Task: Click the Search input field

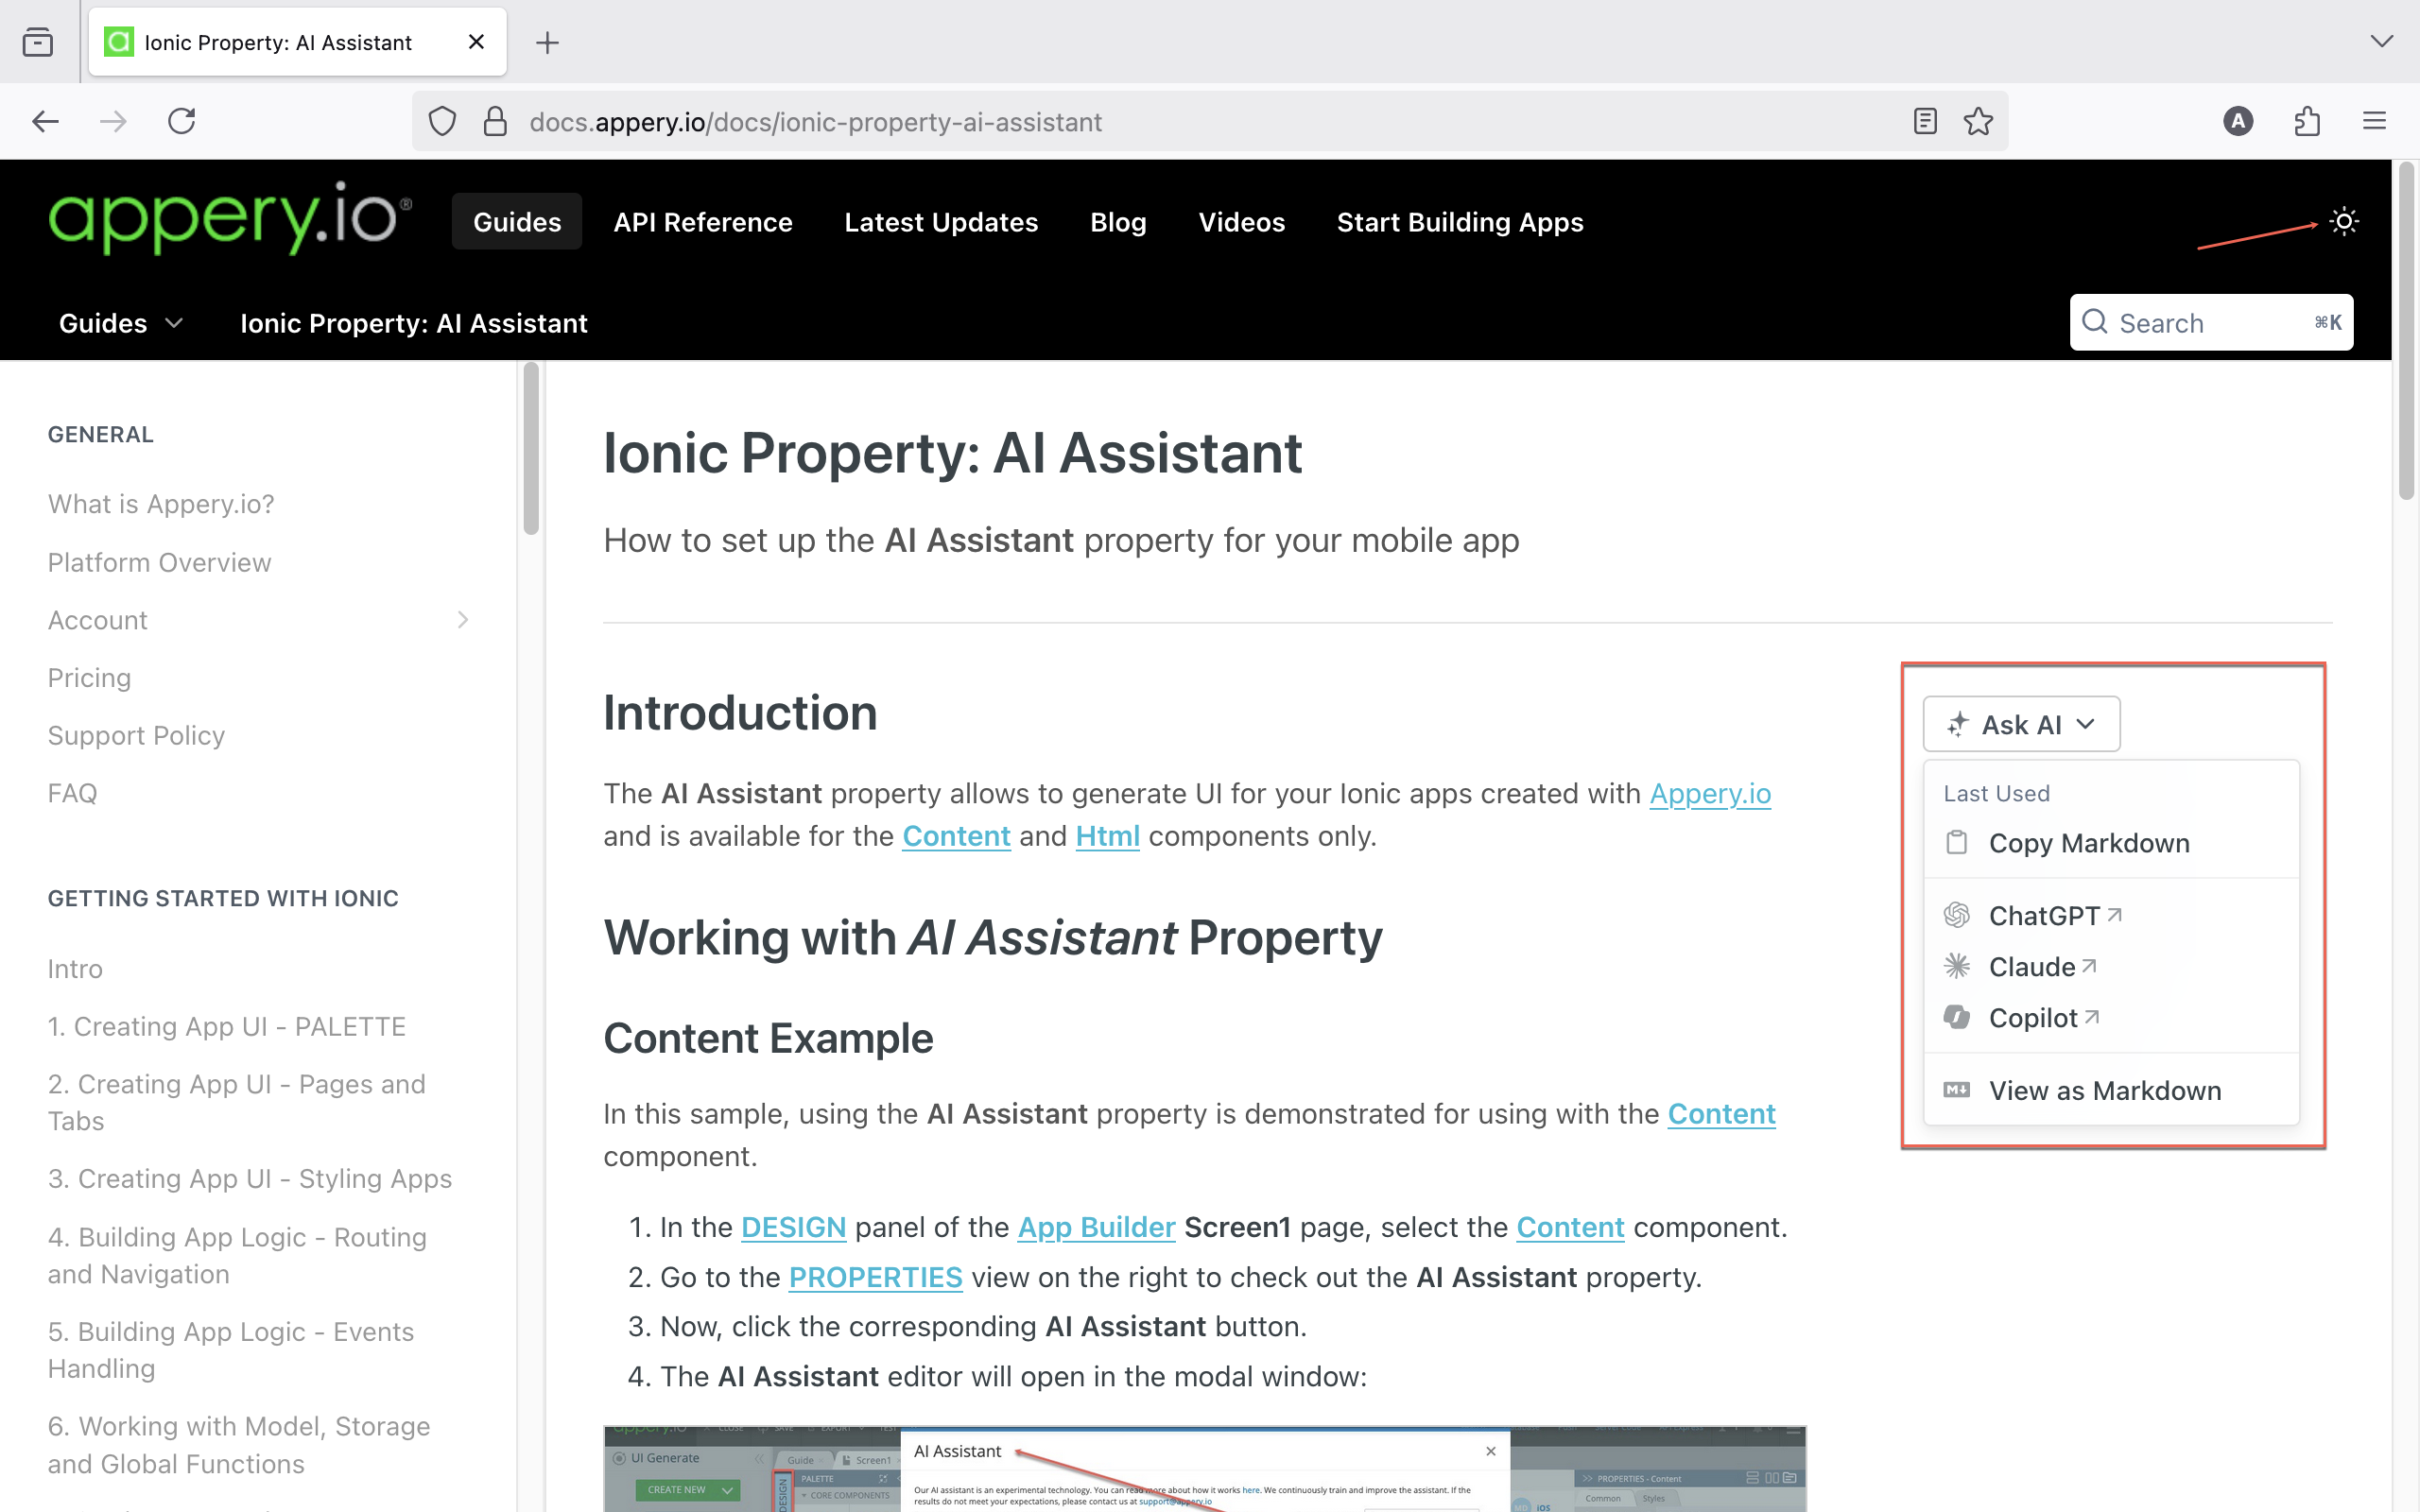Action: (2210, 323)
